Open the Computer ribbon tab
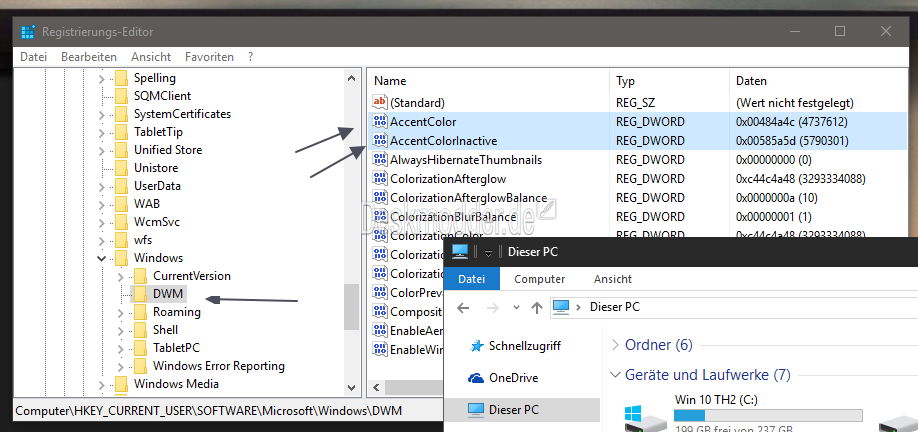 pos(540,279)
